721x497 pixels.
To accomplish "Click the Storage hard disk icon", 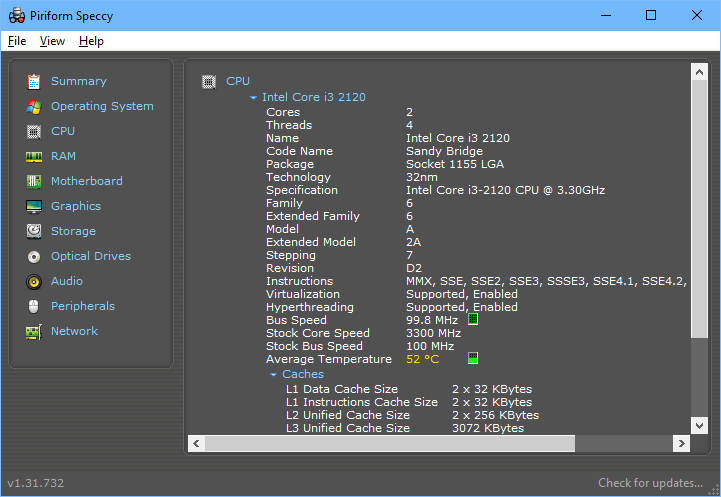I will (34, 231).
